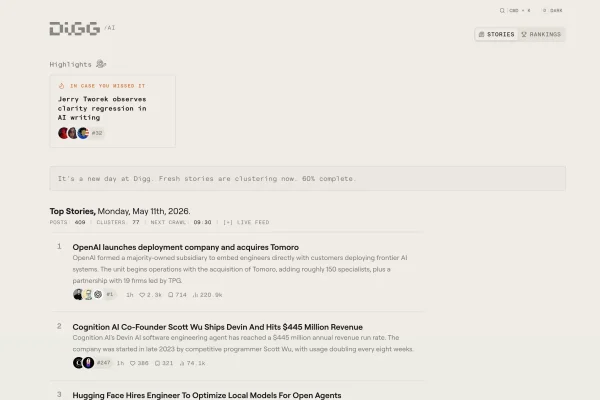Open 'Hugging Face Hires Engineer To Optimize Local Models' story
The image size is (600, 400).
(x=207, y=395)
